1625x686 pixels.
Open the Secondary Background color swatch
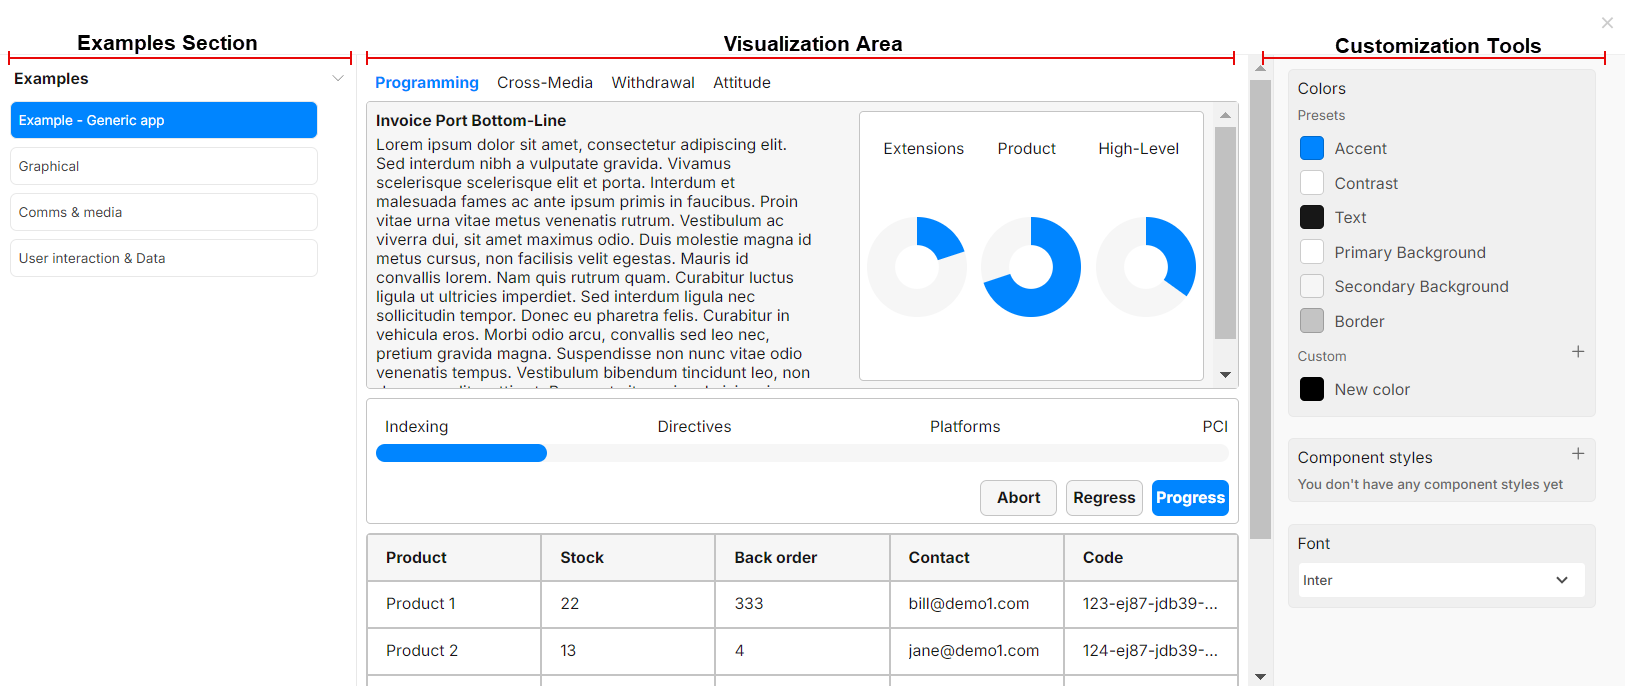click(x=1312, y=286)
